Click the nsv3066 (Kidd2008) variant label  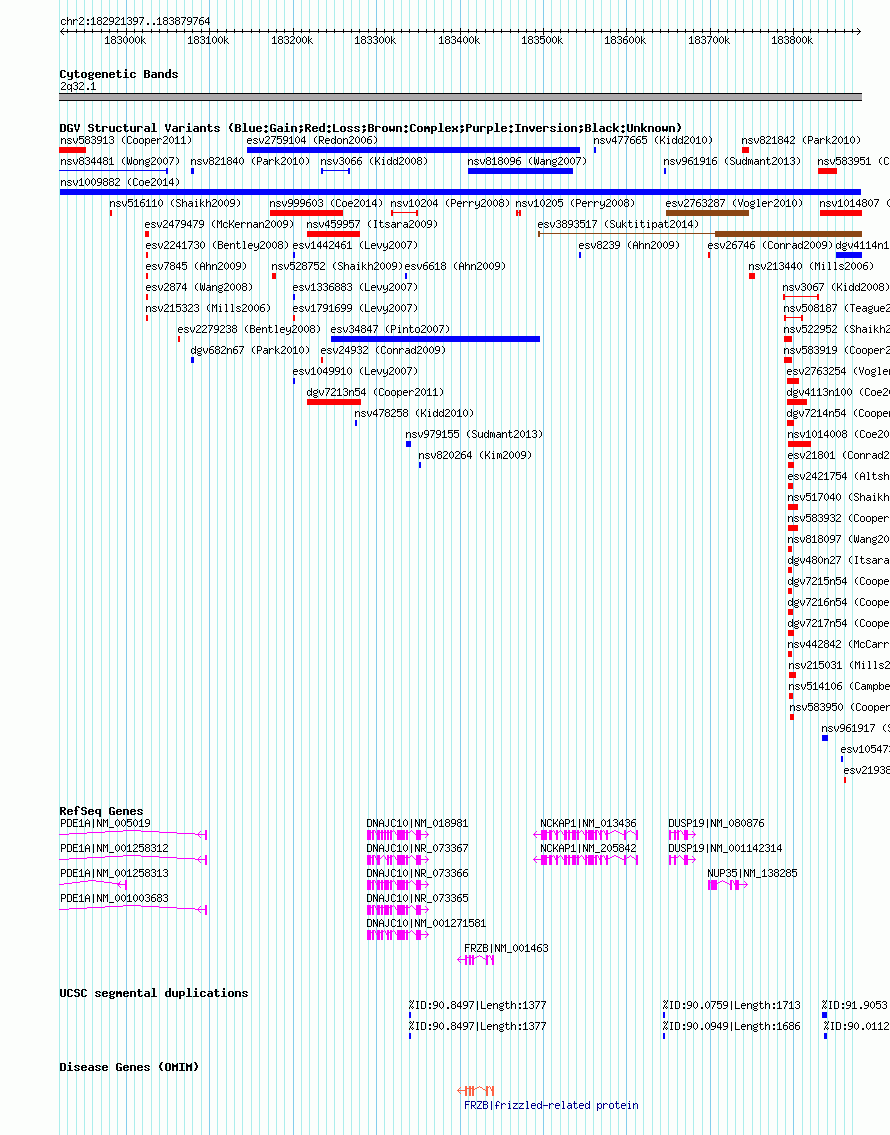[374, 161]
